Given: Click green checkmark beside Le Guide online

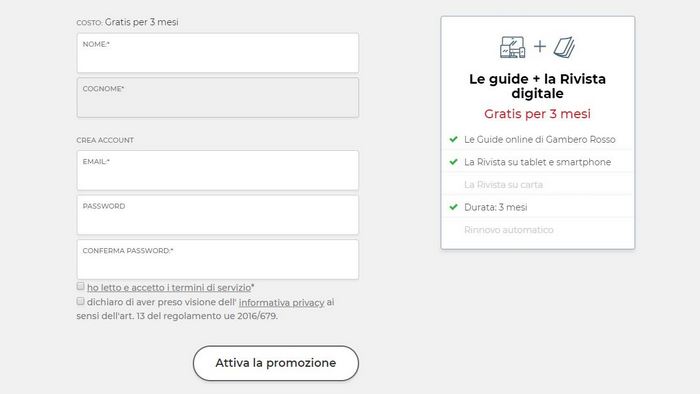Looking at the screenshot, I should (x=454, y=139).
